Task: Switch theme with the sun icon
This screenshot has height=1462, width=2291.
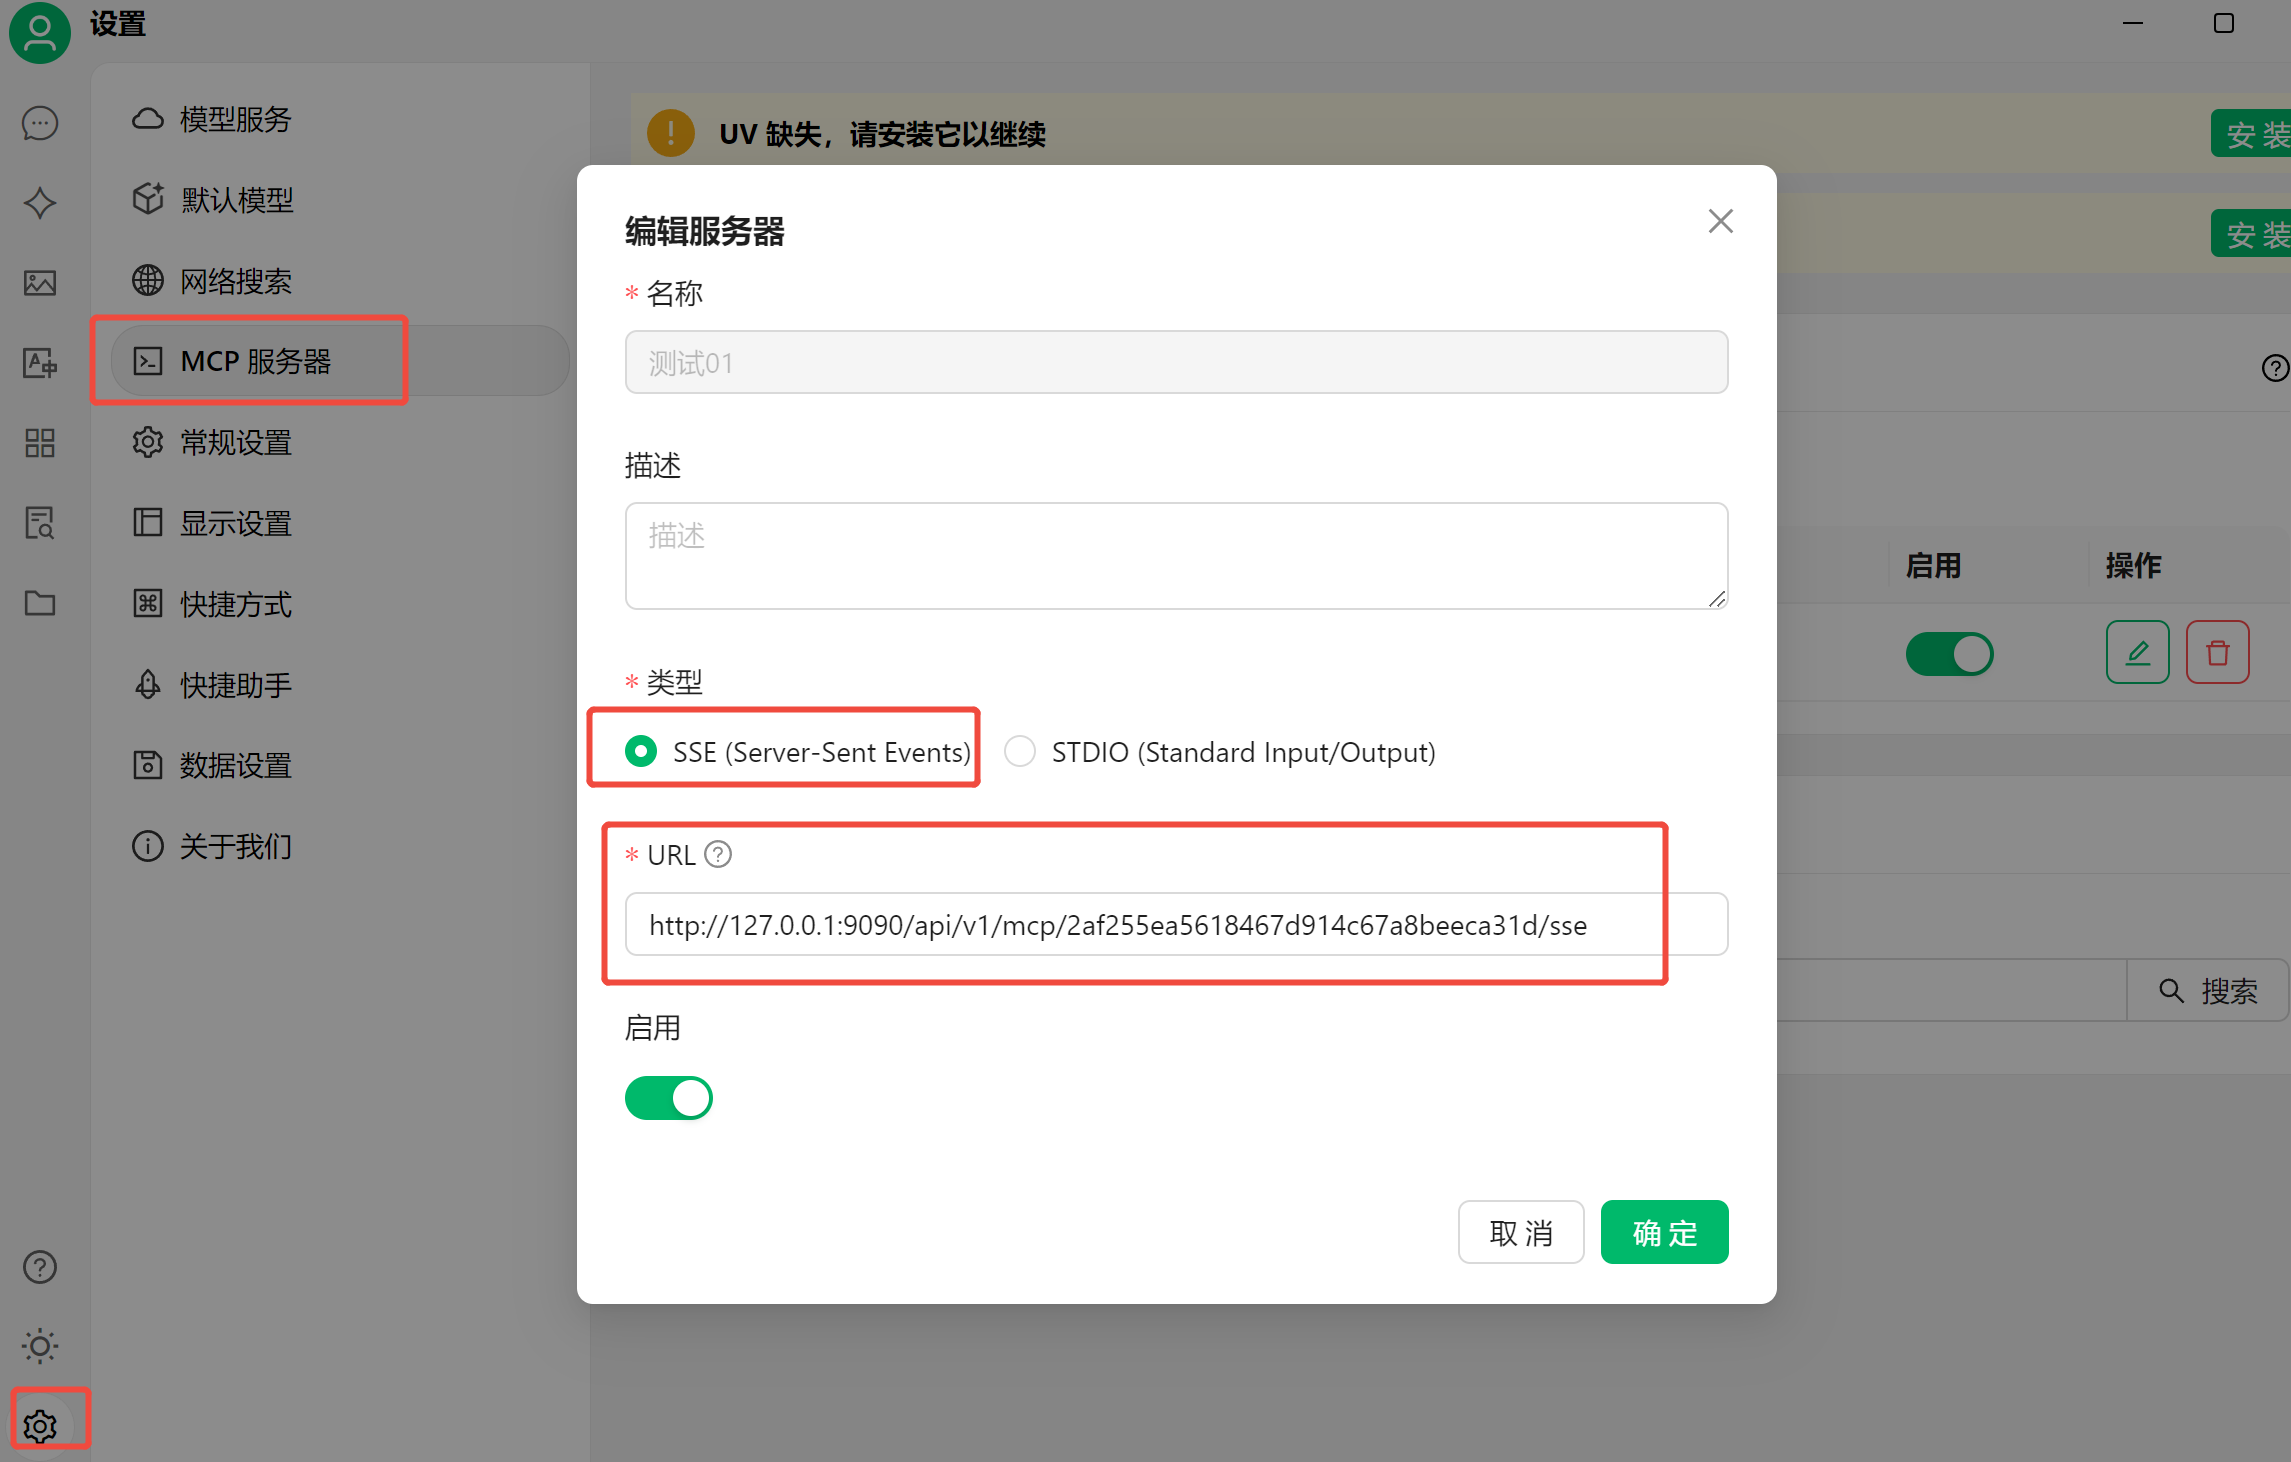Action: tap(40, 1346)
